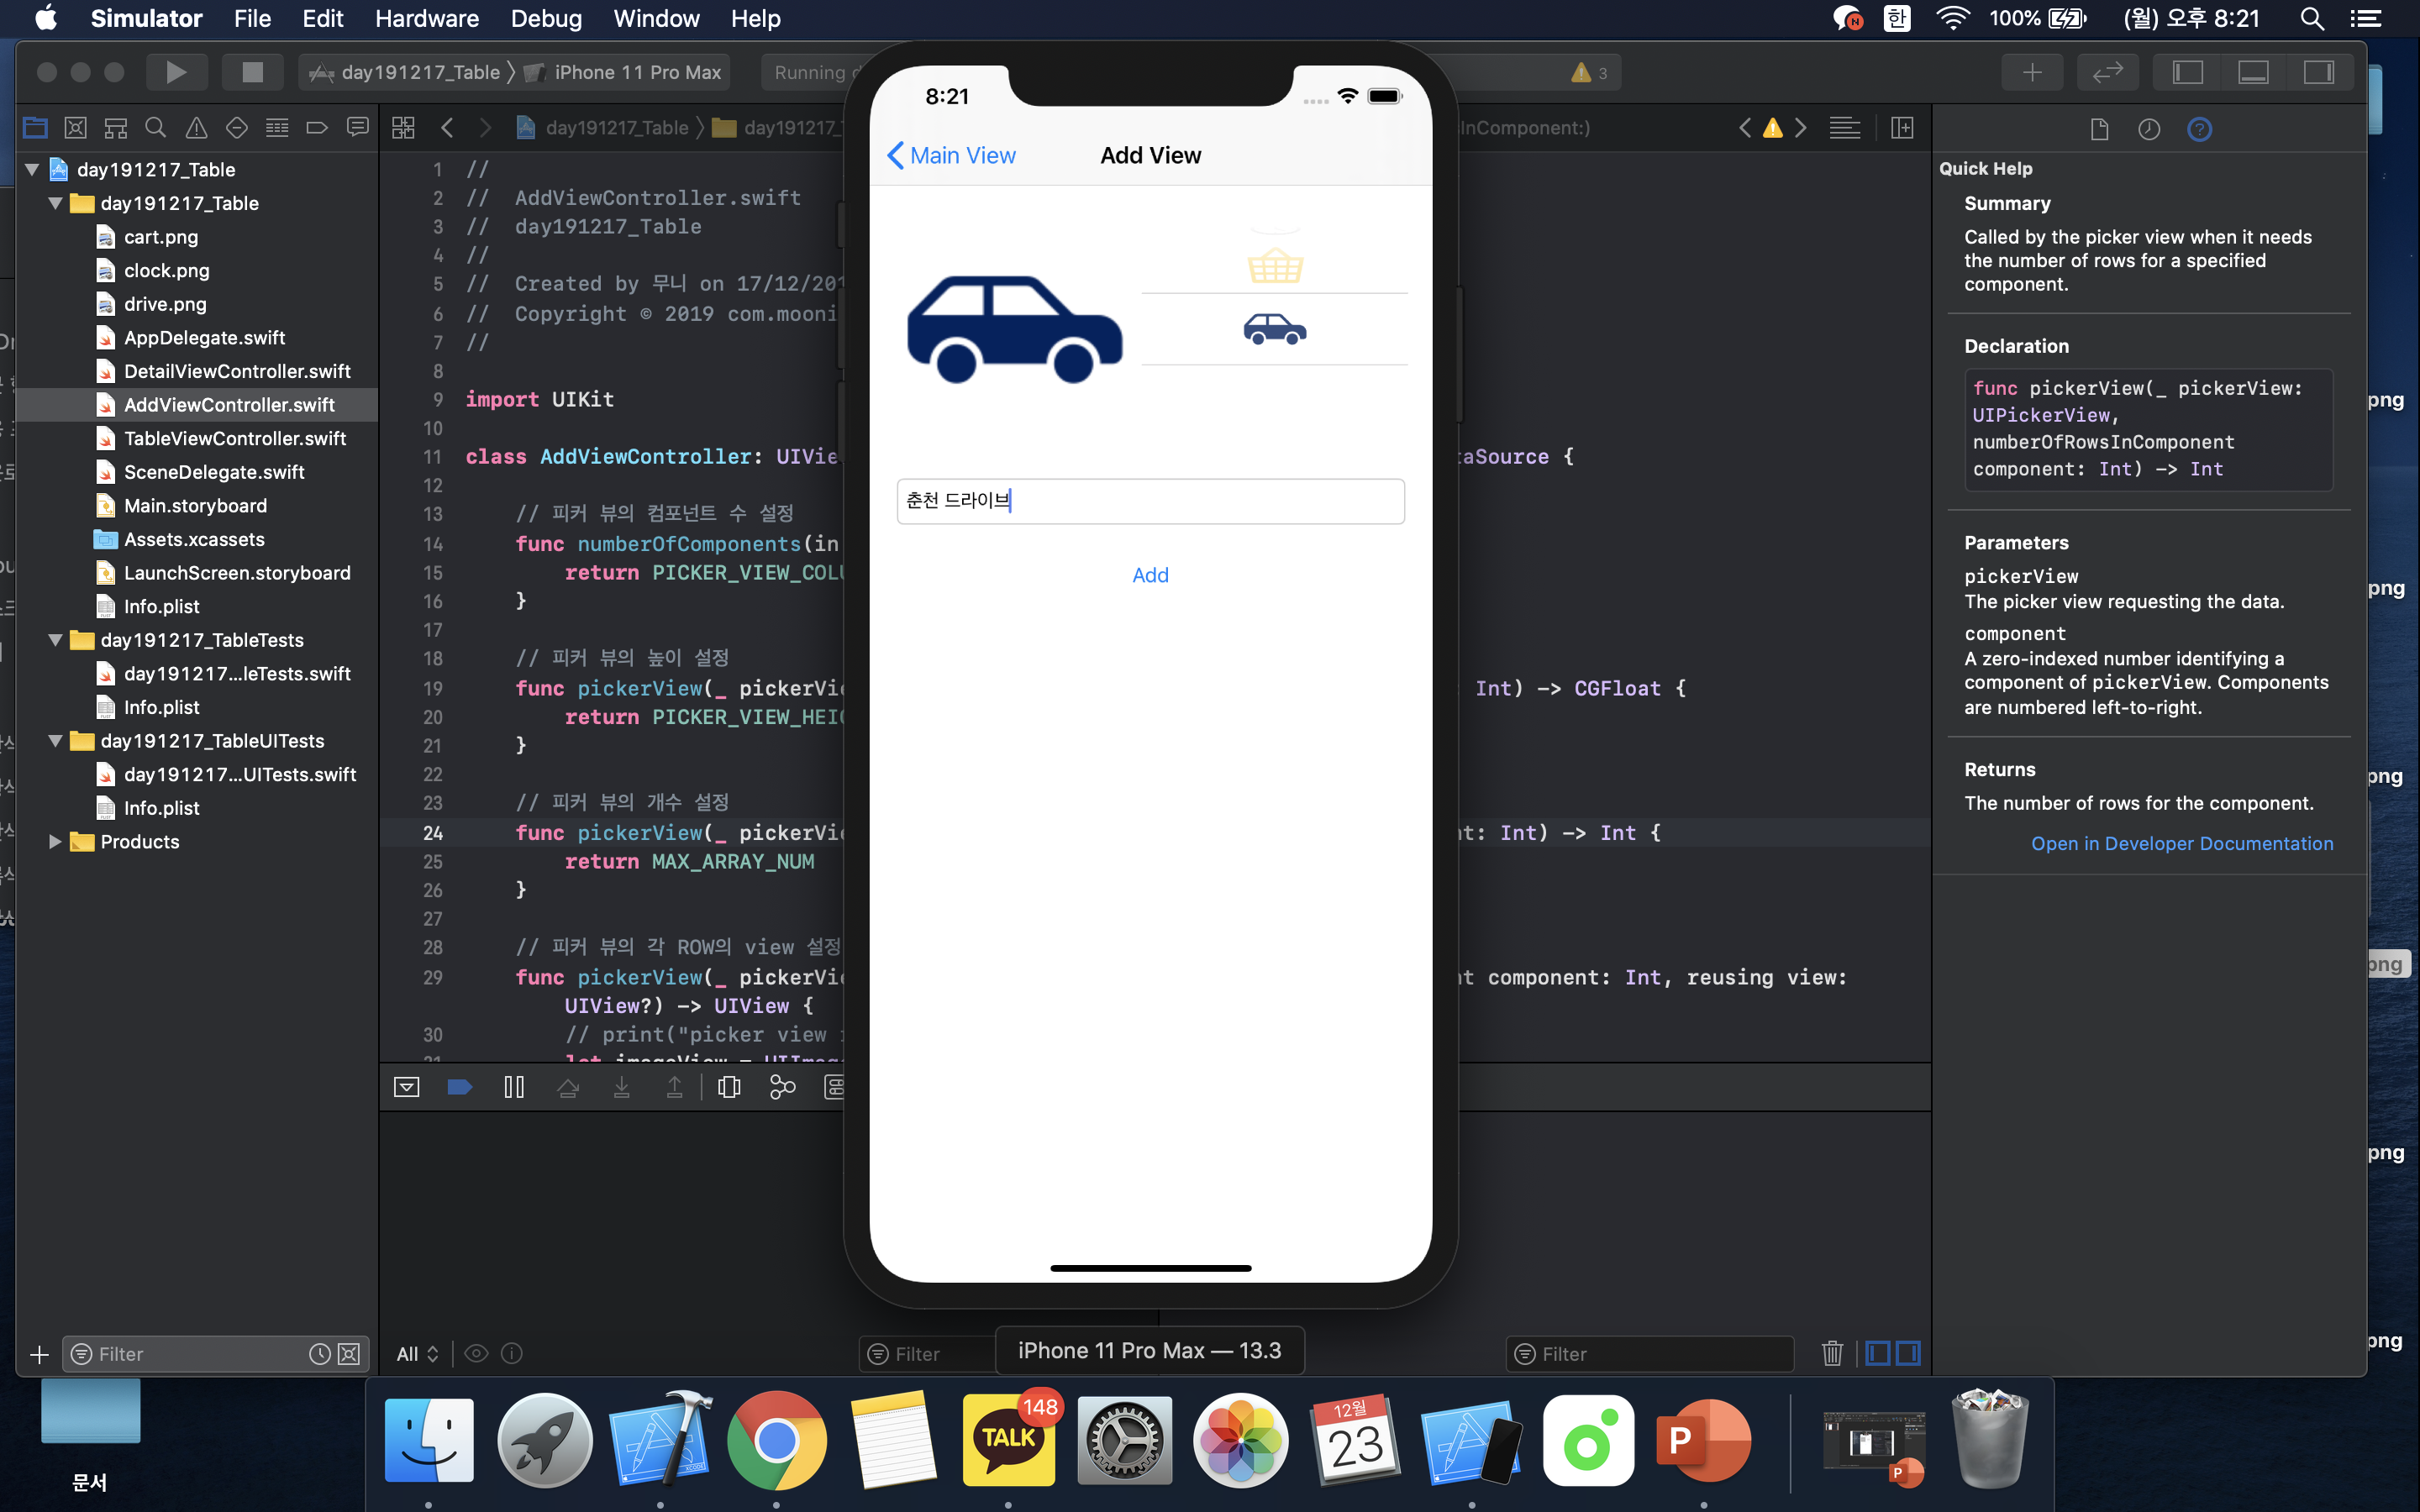
Task: Click the 춘천 드라이브 text field
Action: (x=1150, y=501)
